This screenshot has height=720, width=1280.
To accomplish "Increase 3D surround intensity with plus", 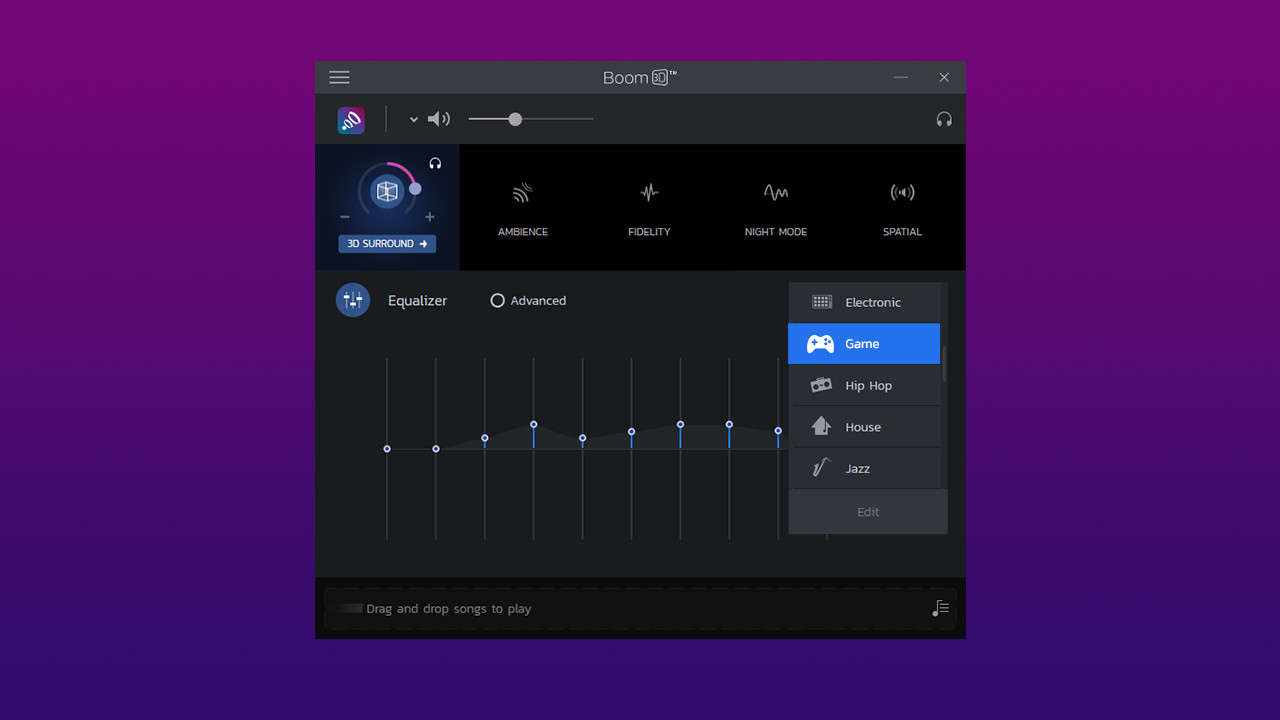I will (430, 217).
